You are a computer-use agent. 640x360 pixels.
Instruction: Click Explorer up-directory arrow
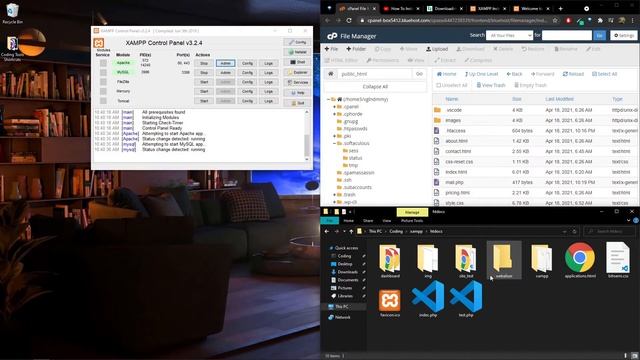pos(351,231)
